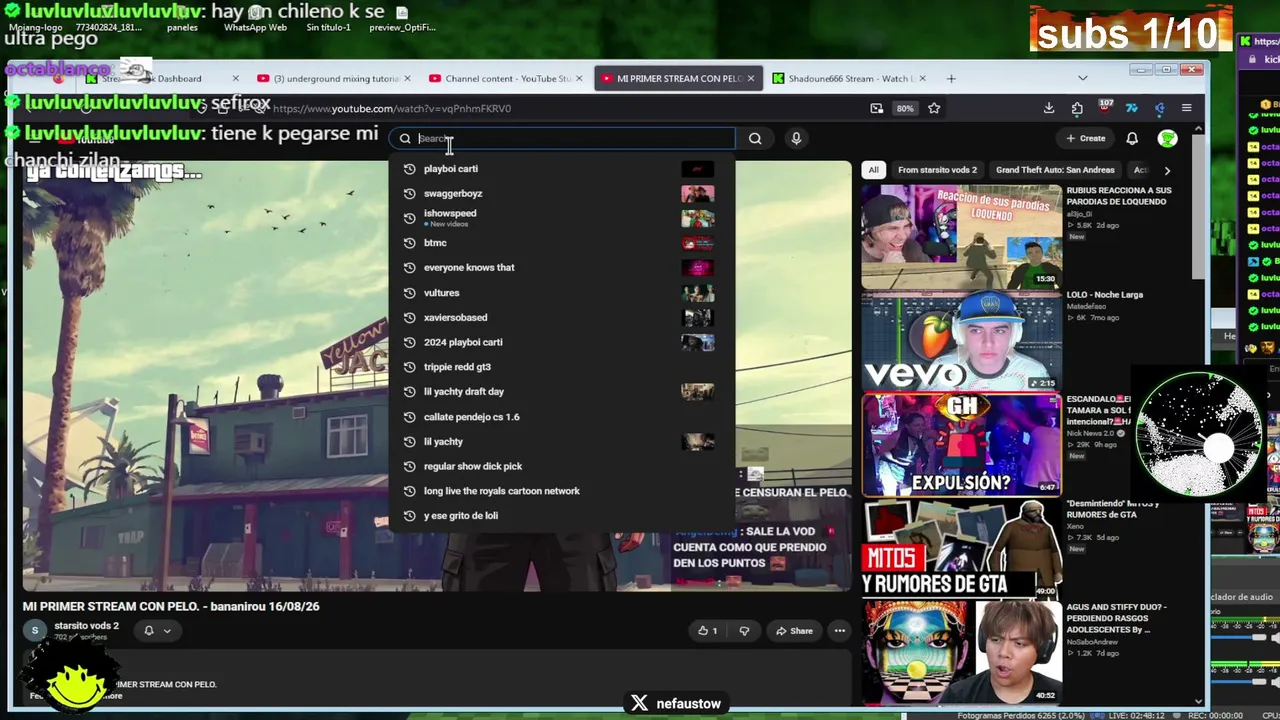Open Agus and Stiffy Duo video thumbnail
The height and width of the screenshot is (720, 1280).
[961, 651]
